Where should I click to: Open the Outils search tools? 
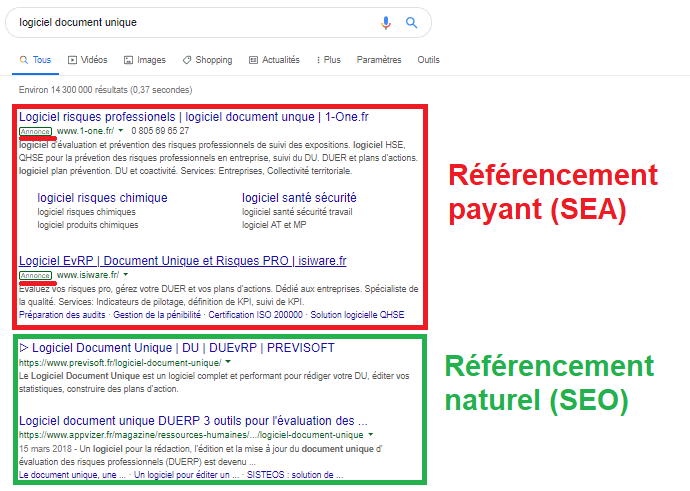point(428,60)
